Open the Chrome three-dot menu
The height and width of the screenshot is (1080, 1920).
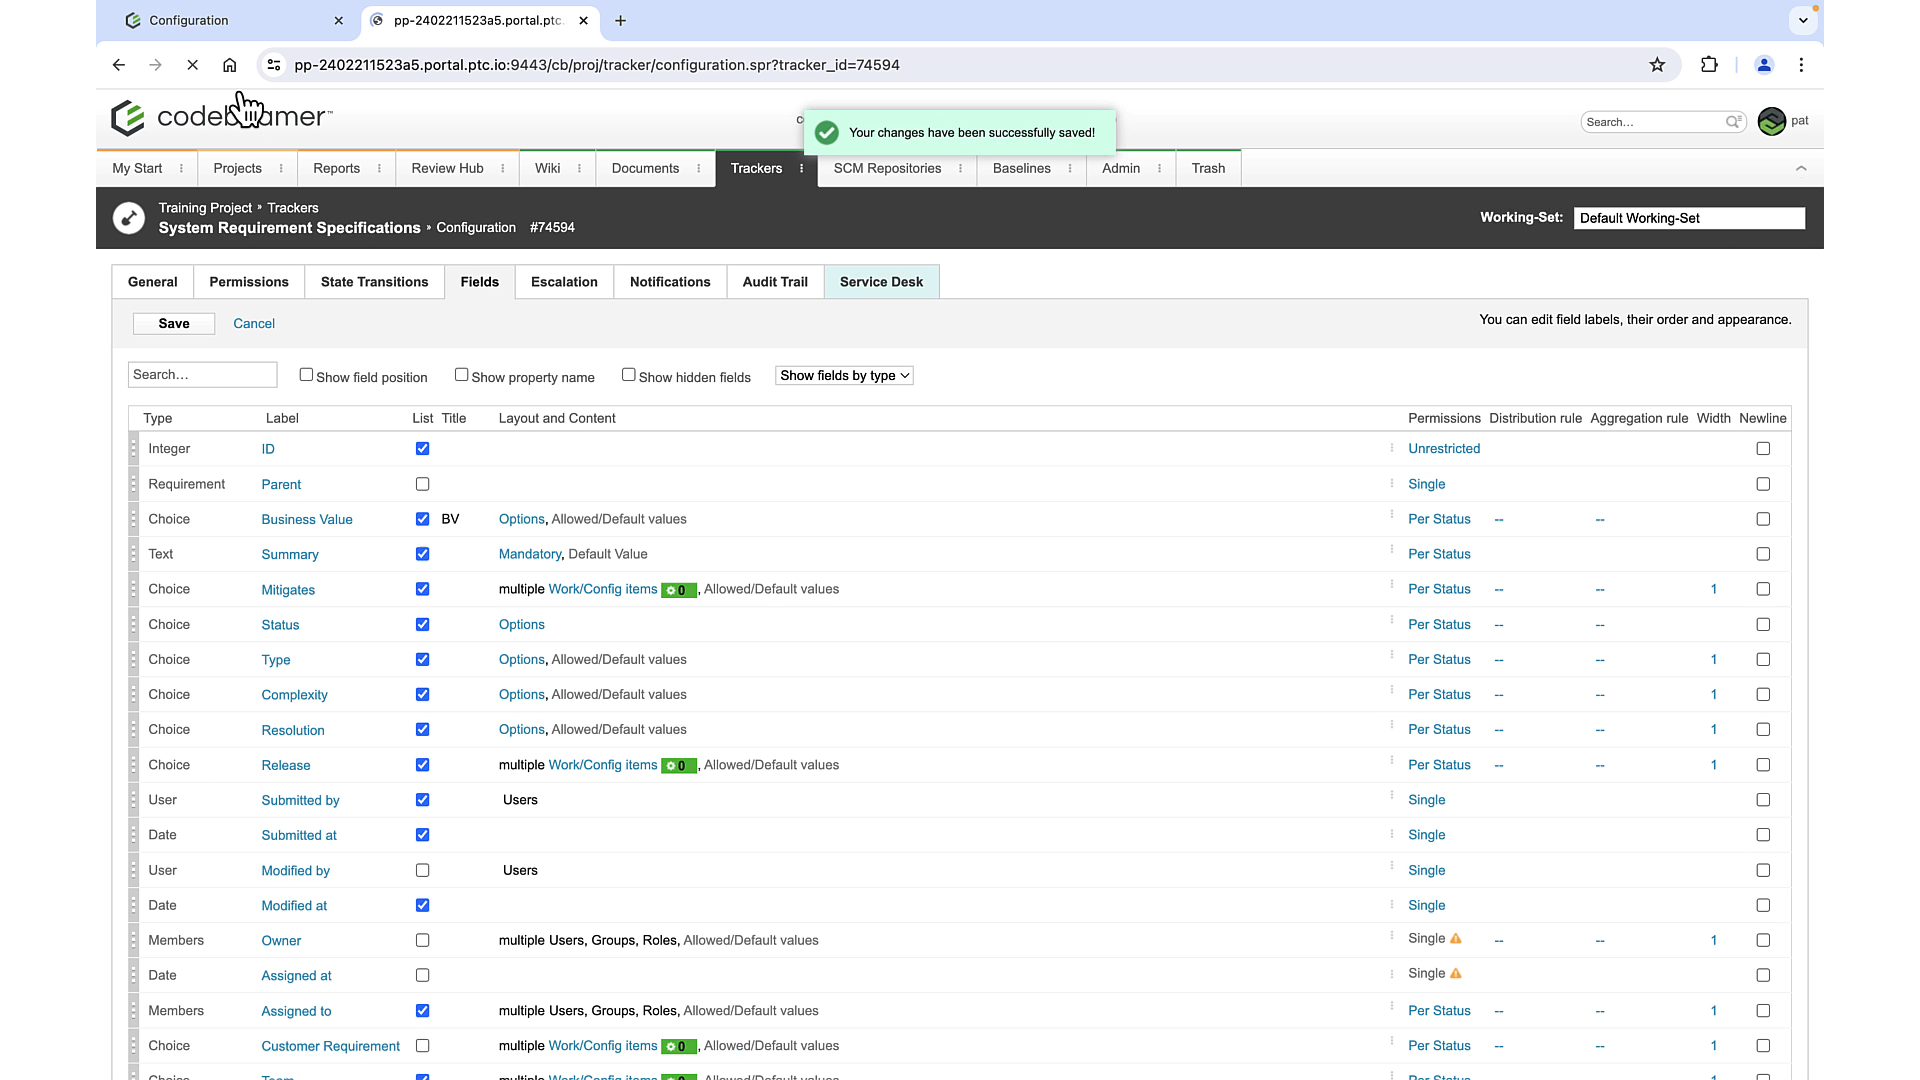tap(1801, 65)
